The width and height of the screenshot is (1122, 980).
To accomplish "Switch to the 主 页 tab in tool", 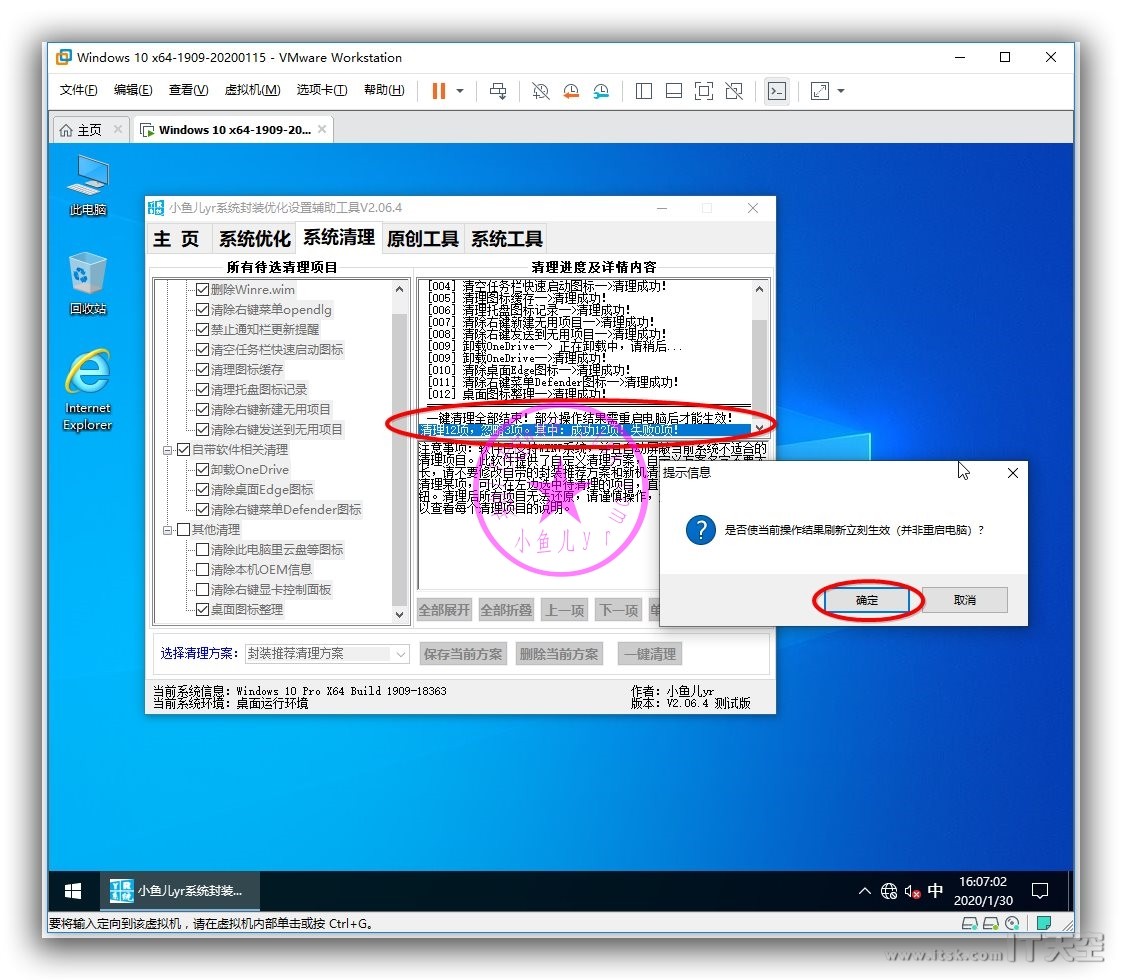I will pyautogui.click(x=177, y=239).
